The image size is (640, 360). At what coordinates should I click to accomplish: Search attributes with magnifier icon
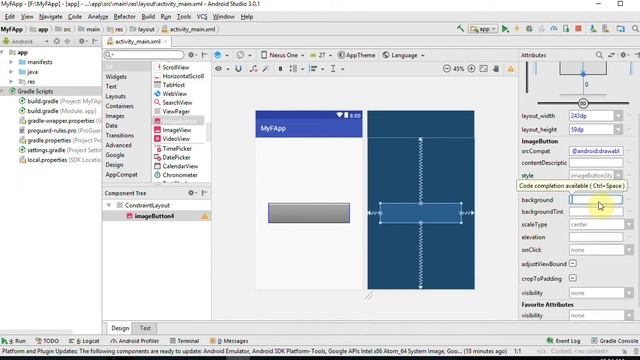click(x=599, y=55)
